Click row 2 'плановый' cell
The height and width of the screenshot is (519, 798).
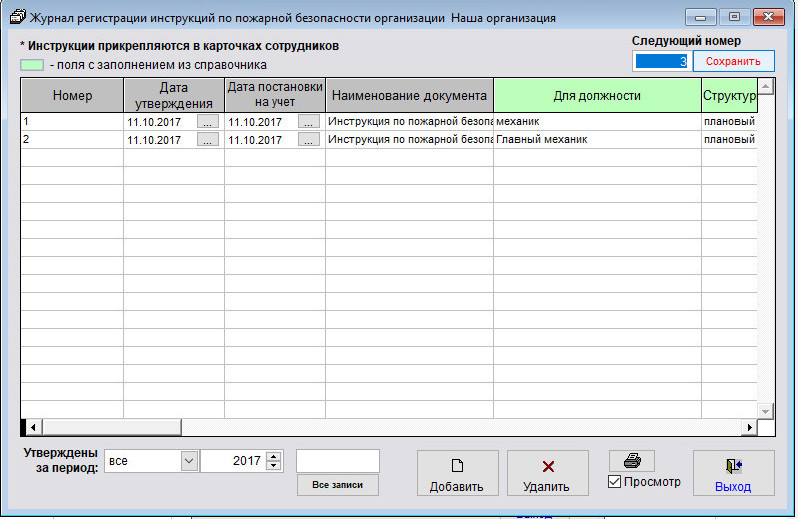729,139
